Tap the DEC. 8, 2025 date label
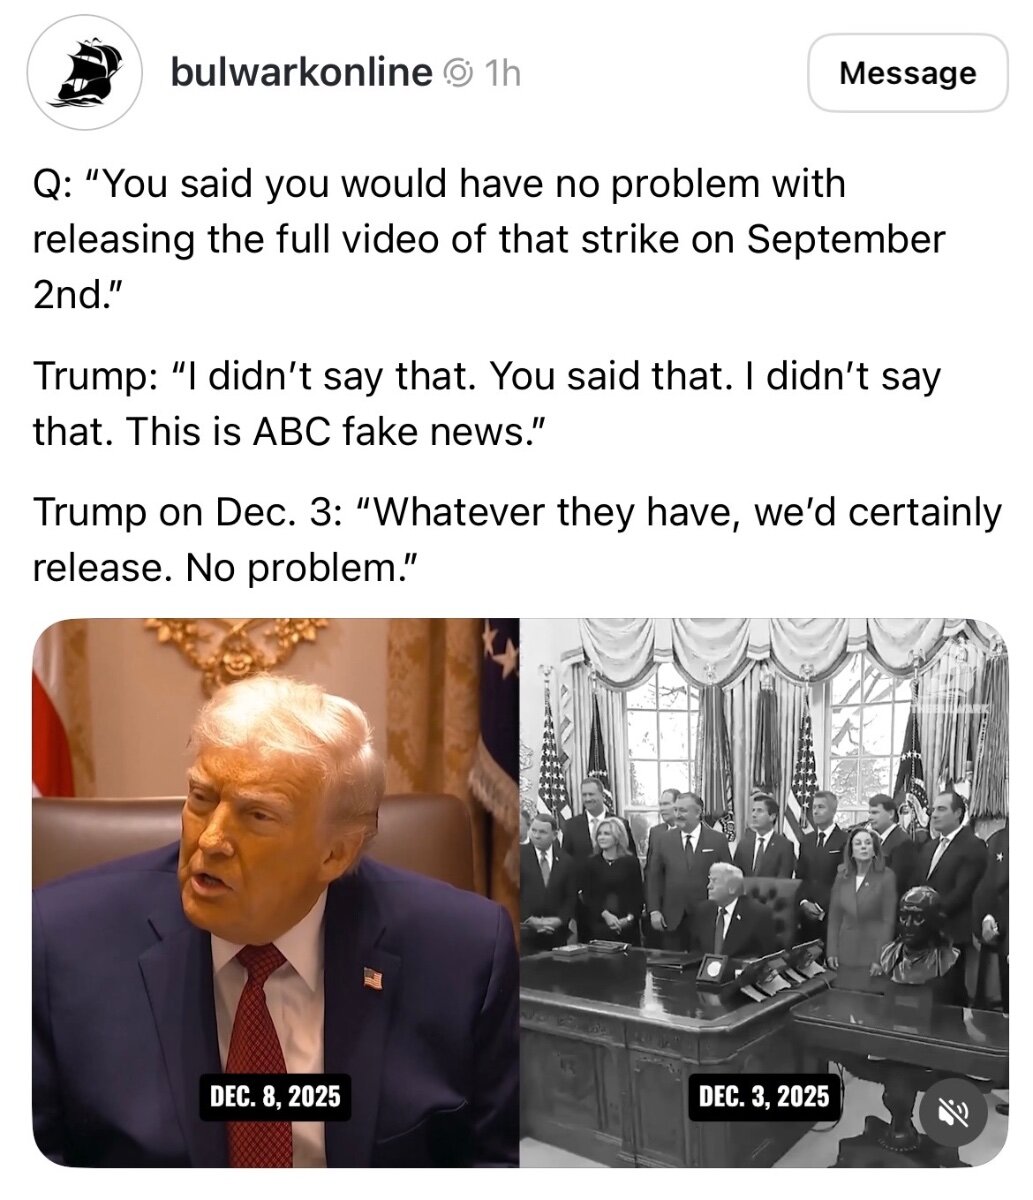1033x1200 pixels. pyautogui.click(x=275, y=1096)
